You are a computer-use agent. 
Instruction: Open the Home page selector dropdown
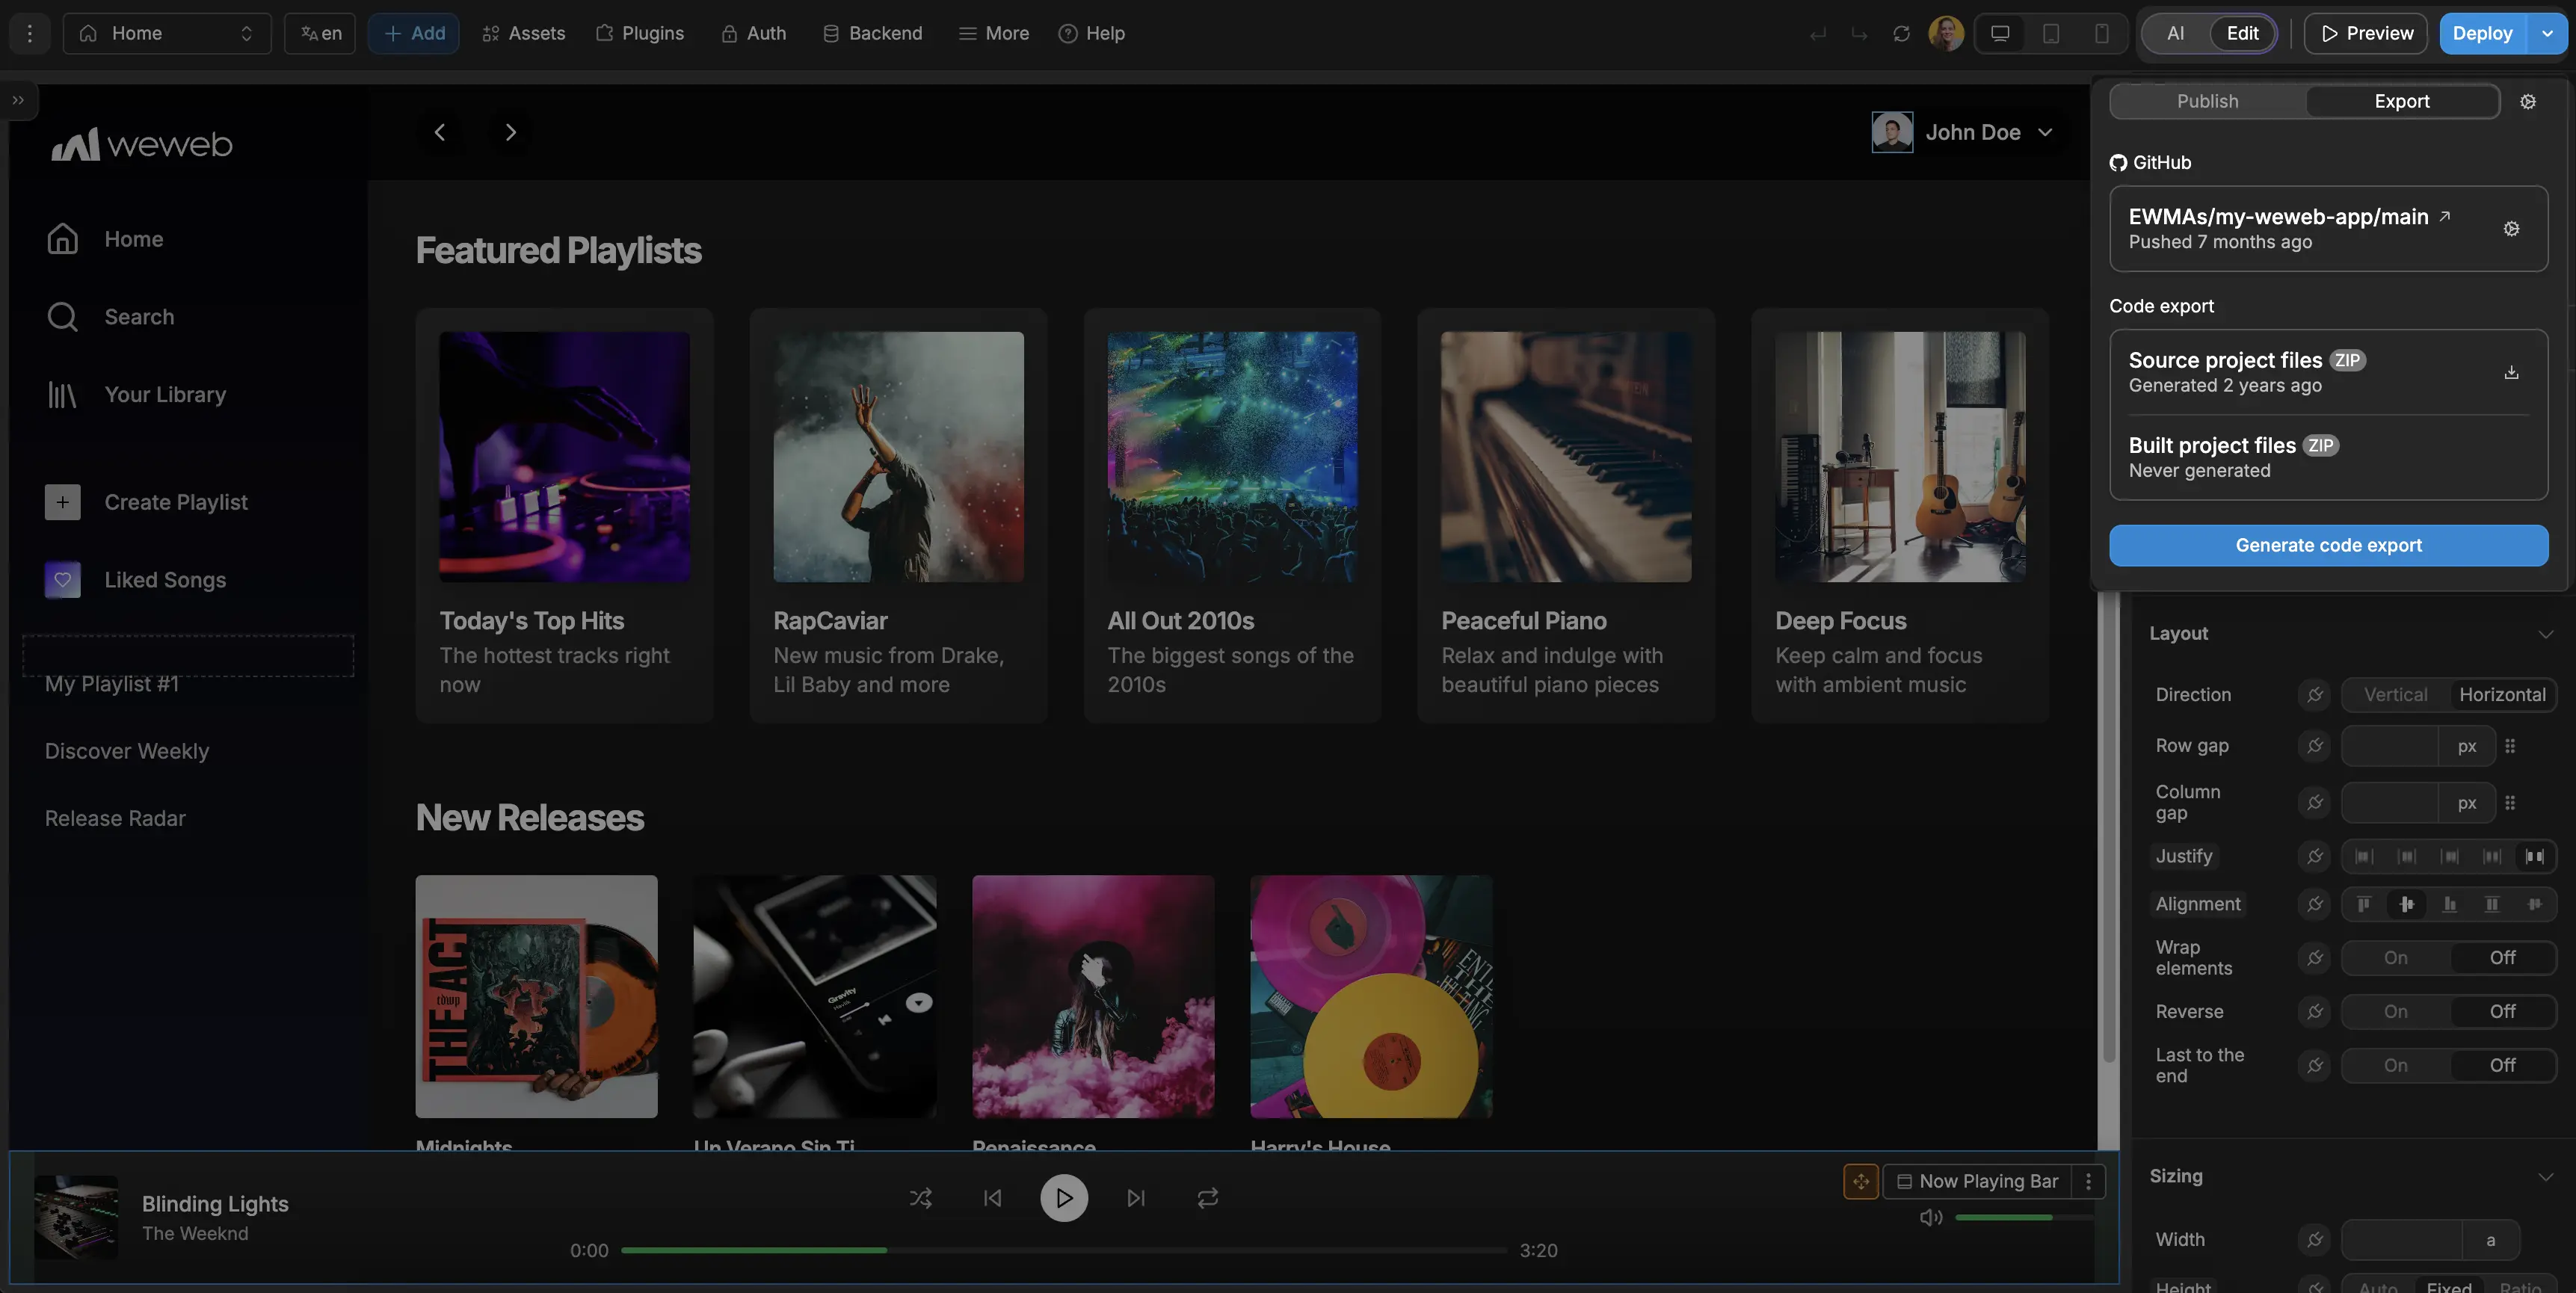click(x=167, y=33)
